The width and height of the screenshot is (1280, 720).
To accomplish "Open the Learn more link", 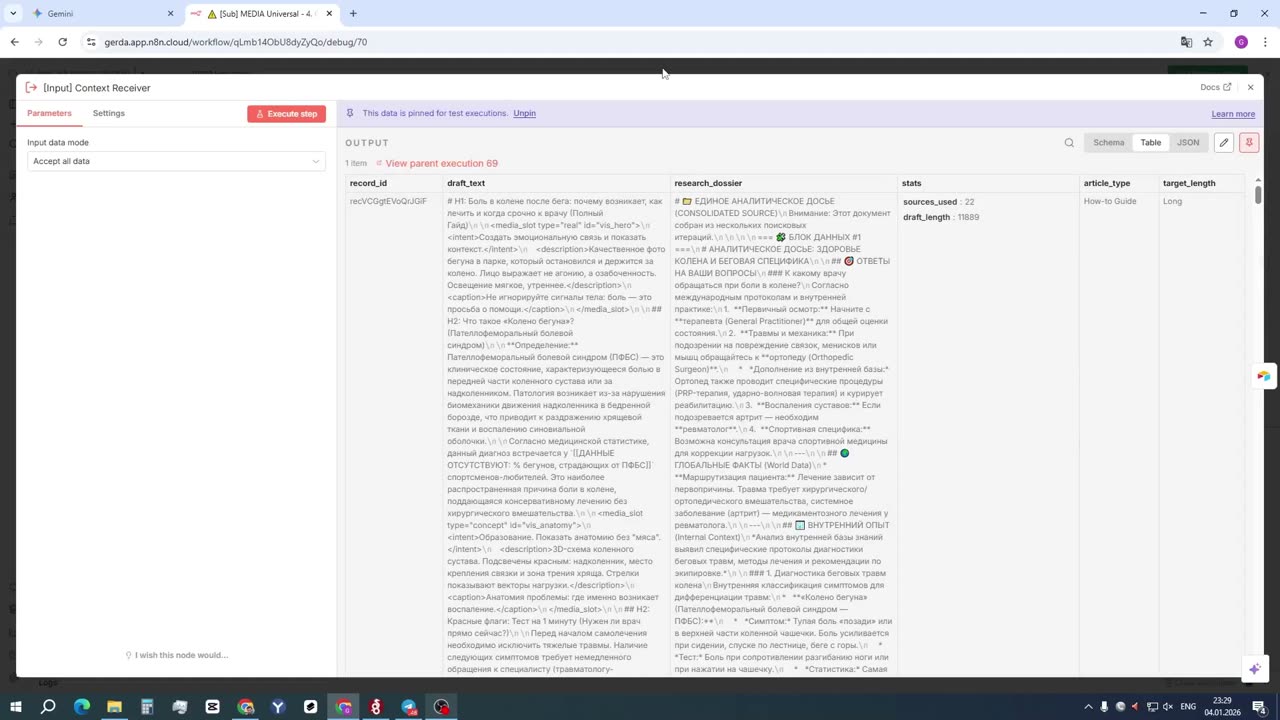I will coord(1233,114).
